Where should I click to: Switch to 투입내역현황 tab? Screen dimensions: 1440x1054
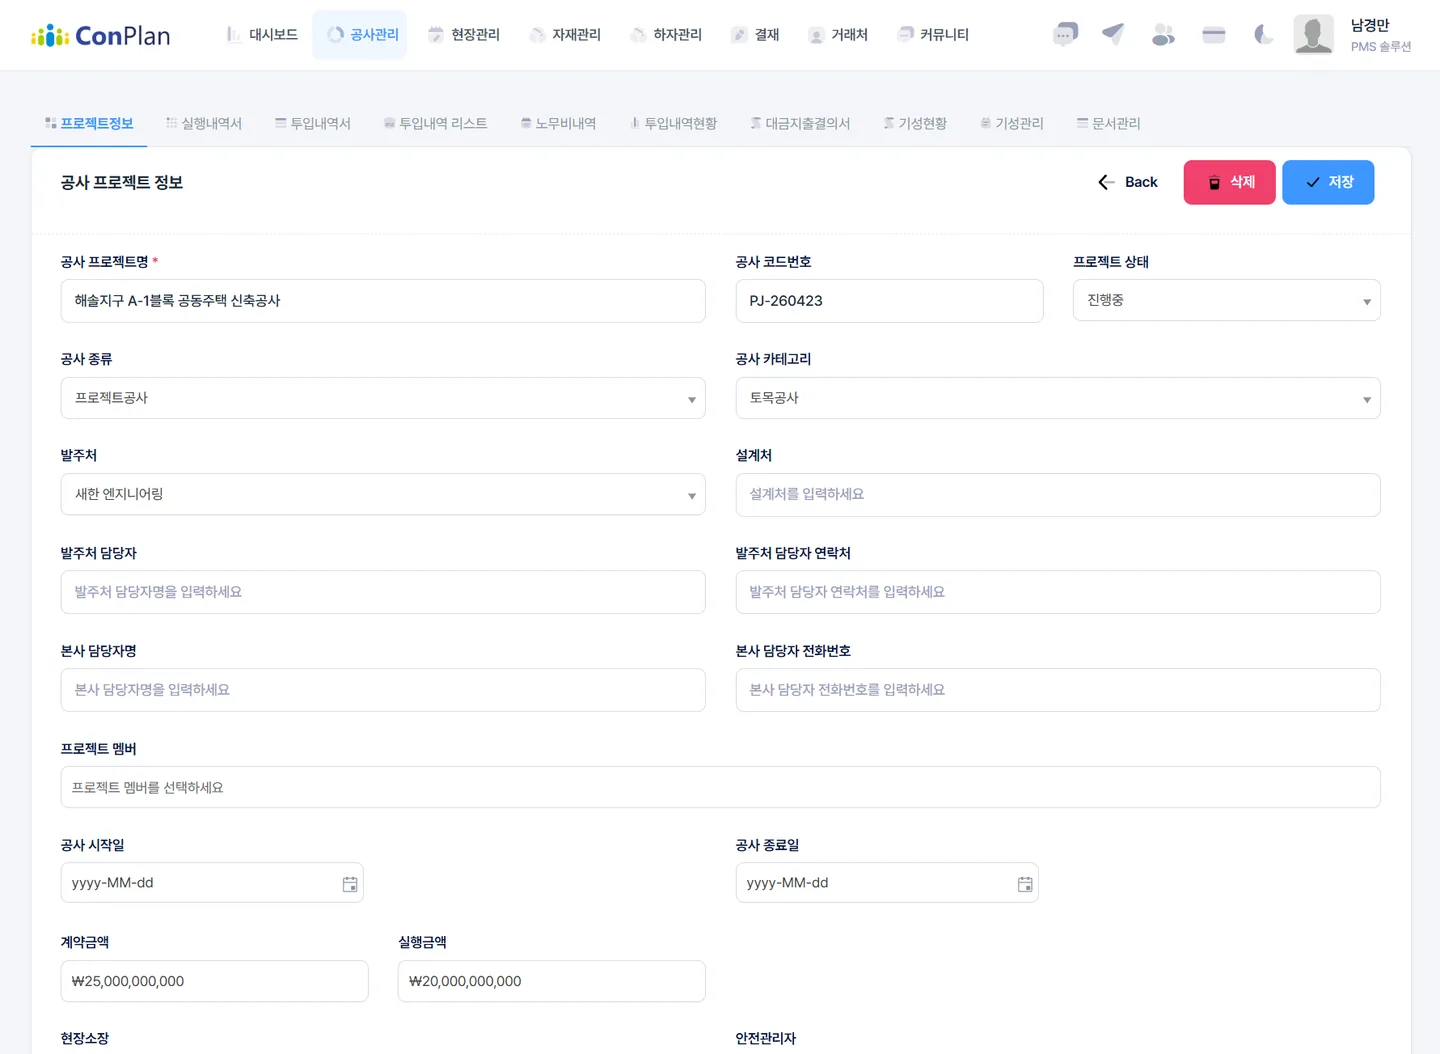point(673,123)
